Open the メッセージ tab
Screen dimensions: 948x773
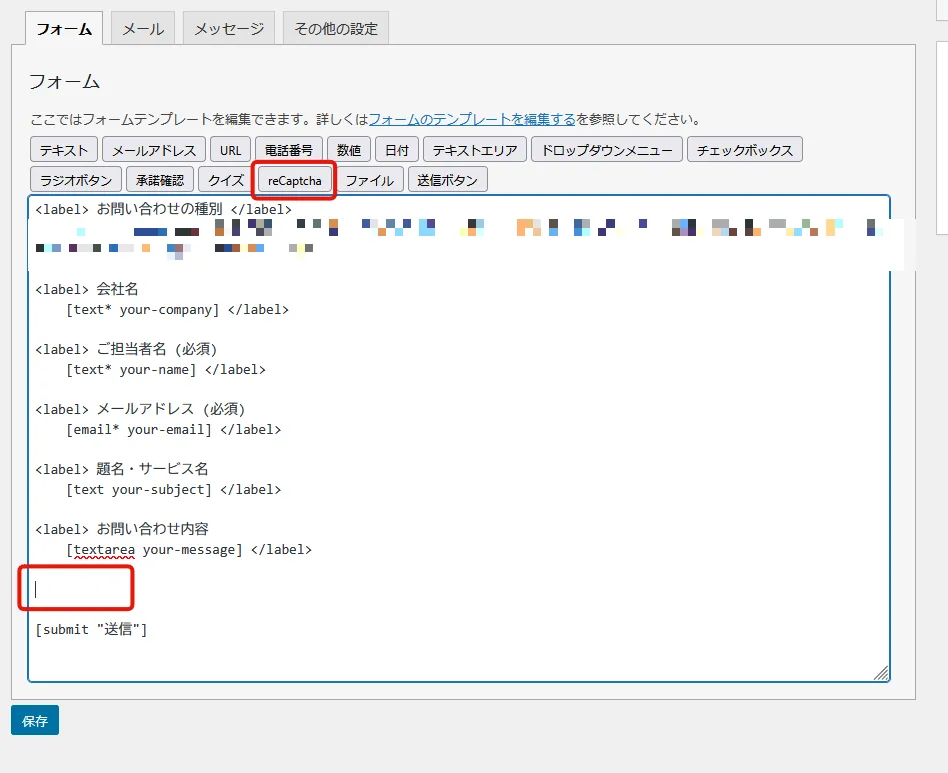pyautogui.click(x=229, y=29)
